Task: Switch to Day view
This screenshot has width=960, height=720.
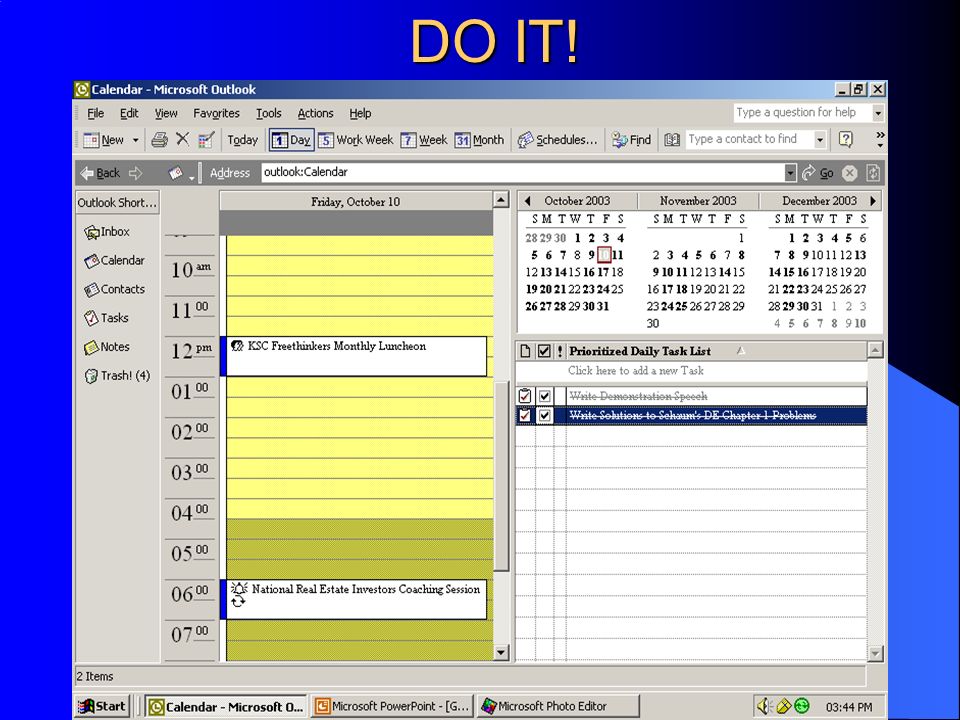Action: (x=291, y=140)
